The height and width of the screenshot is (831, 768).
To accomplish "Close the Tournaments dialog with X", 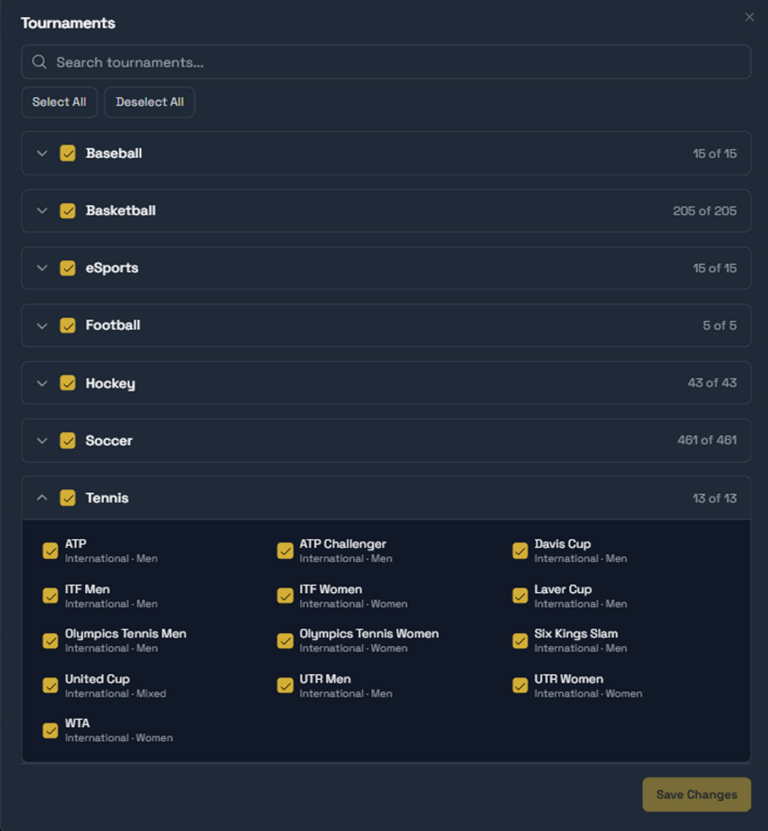I will click(750, 17).
